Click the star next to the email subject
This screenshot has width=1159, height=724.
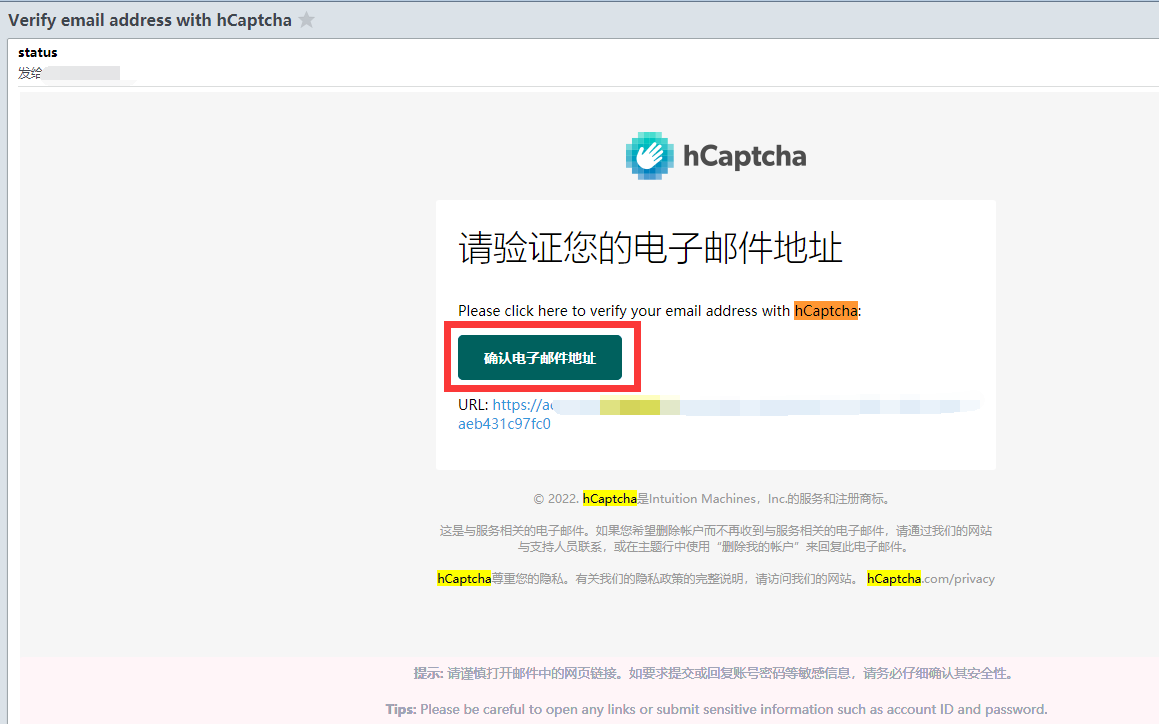point(306,18)
